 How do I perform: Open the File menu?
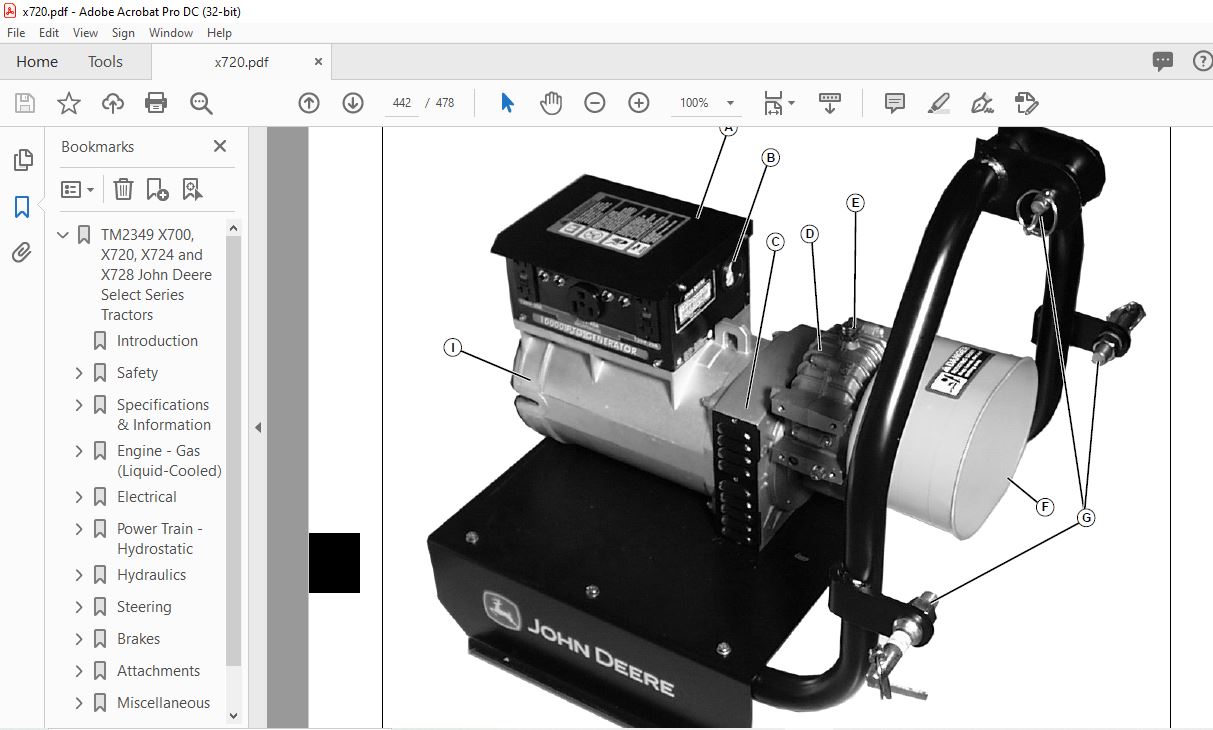click(16, 33)
